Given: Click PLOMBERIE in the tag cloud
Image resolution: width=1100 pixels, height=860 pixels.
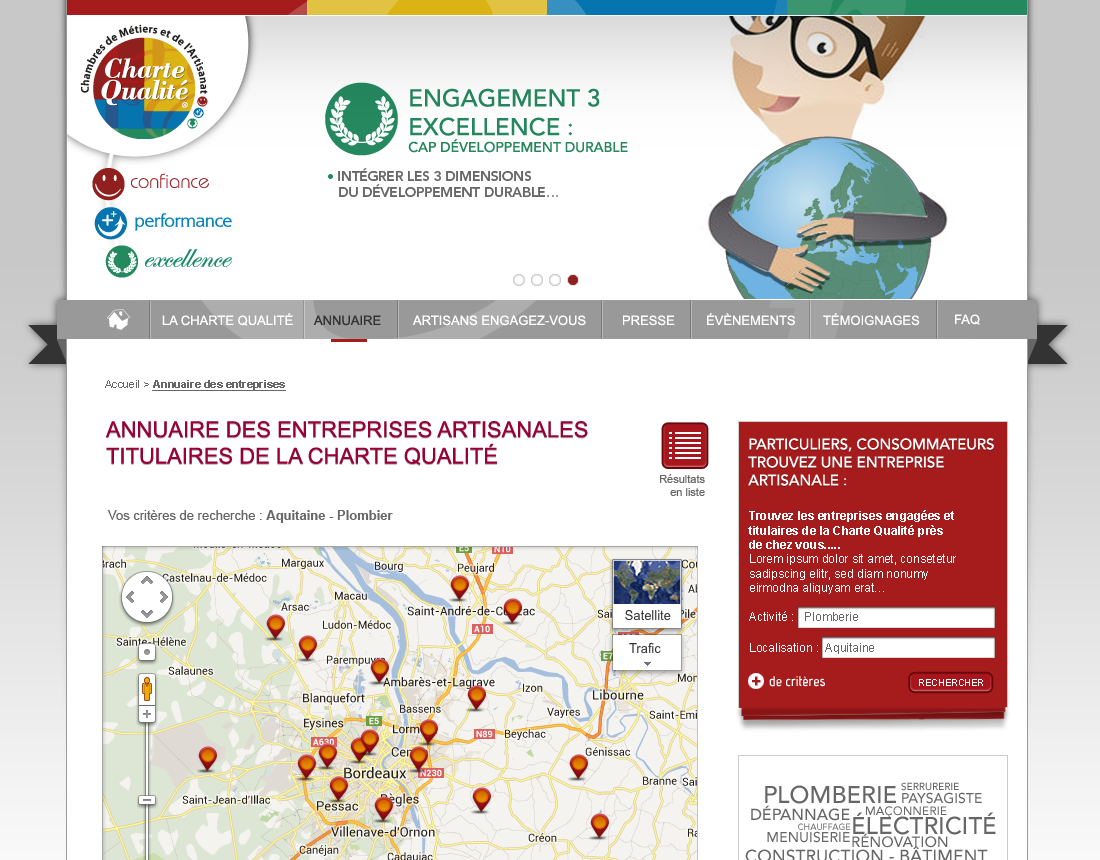Looking at the screenshot, I should pyautogui.click(x=829, y=795).
